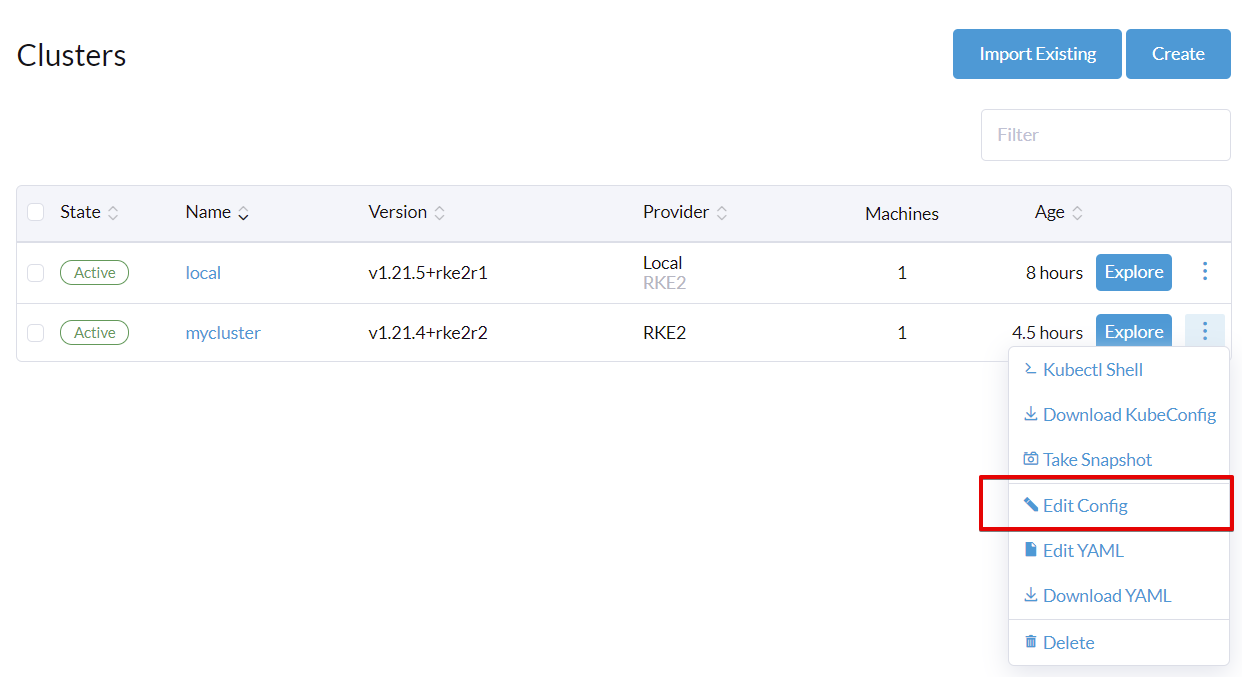
Task: Open the mycluster name link
Action: coord(223,333)
